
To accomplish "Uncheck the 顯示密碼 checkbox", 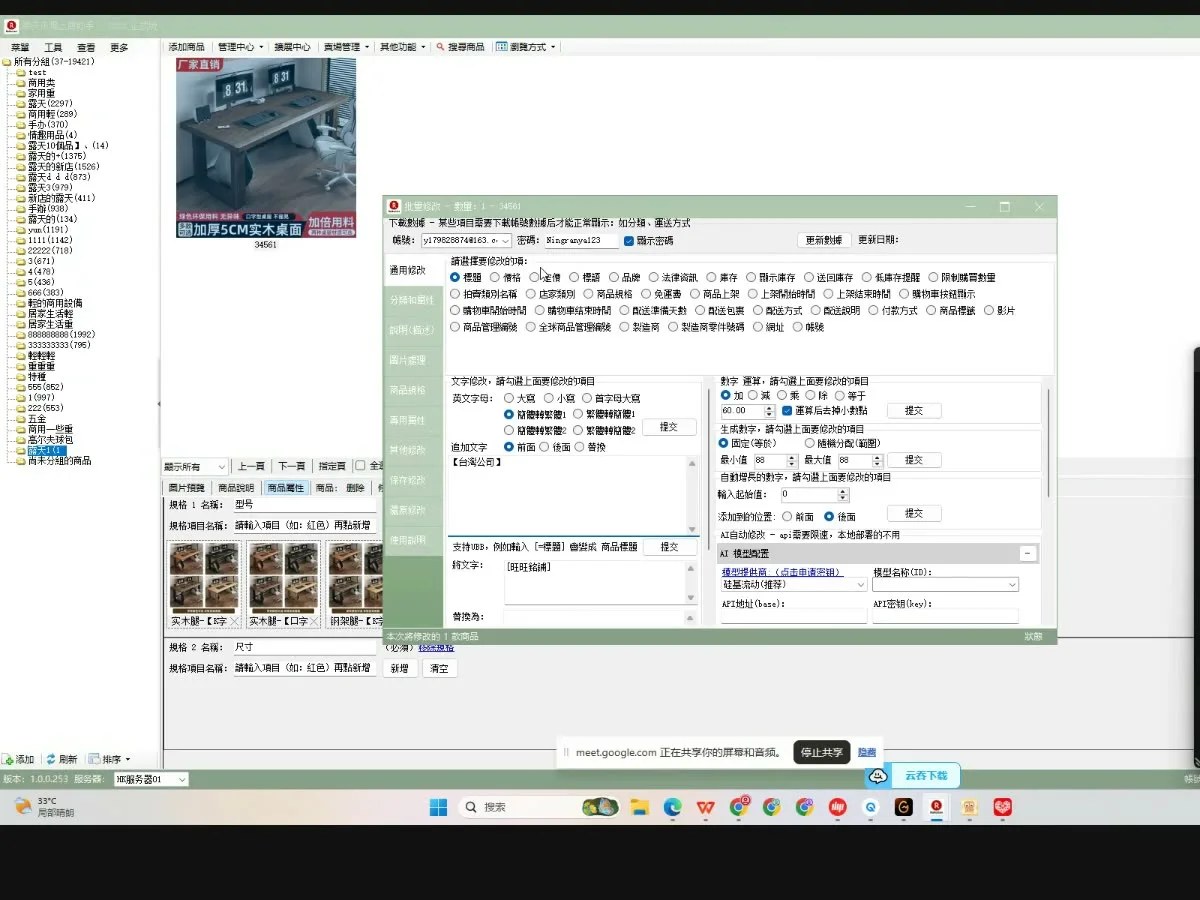I will 629,241.
